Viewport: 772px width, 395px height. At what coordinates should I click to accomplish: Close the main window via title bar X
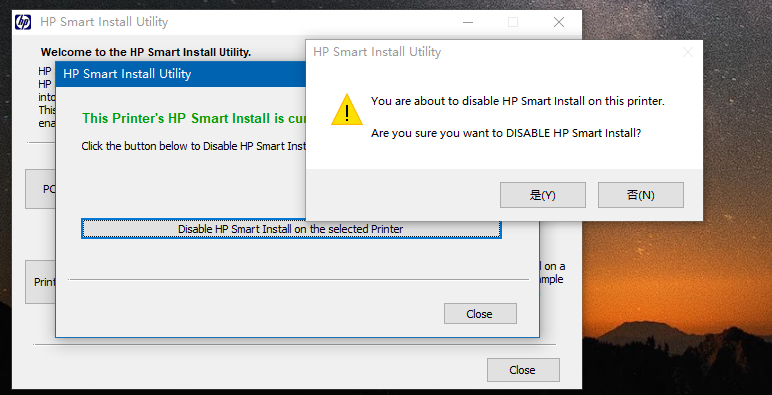[x=558, y=22]
